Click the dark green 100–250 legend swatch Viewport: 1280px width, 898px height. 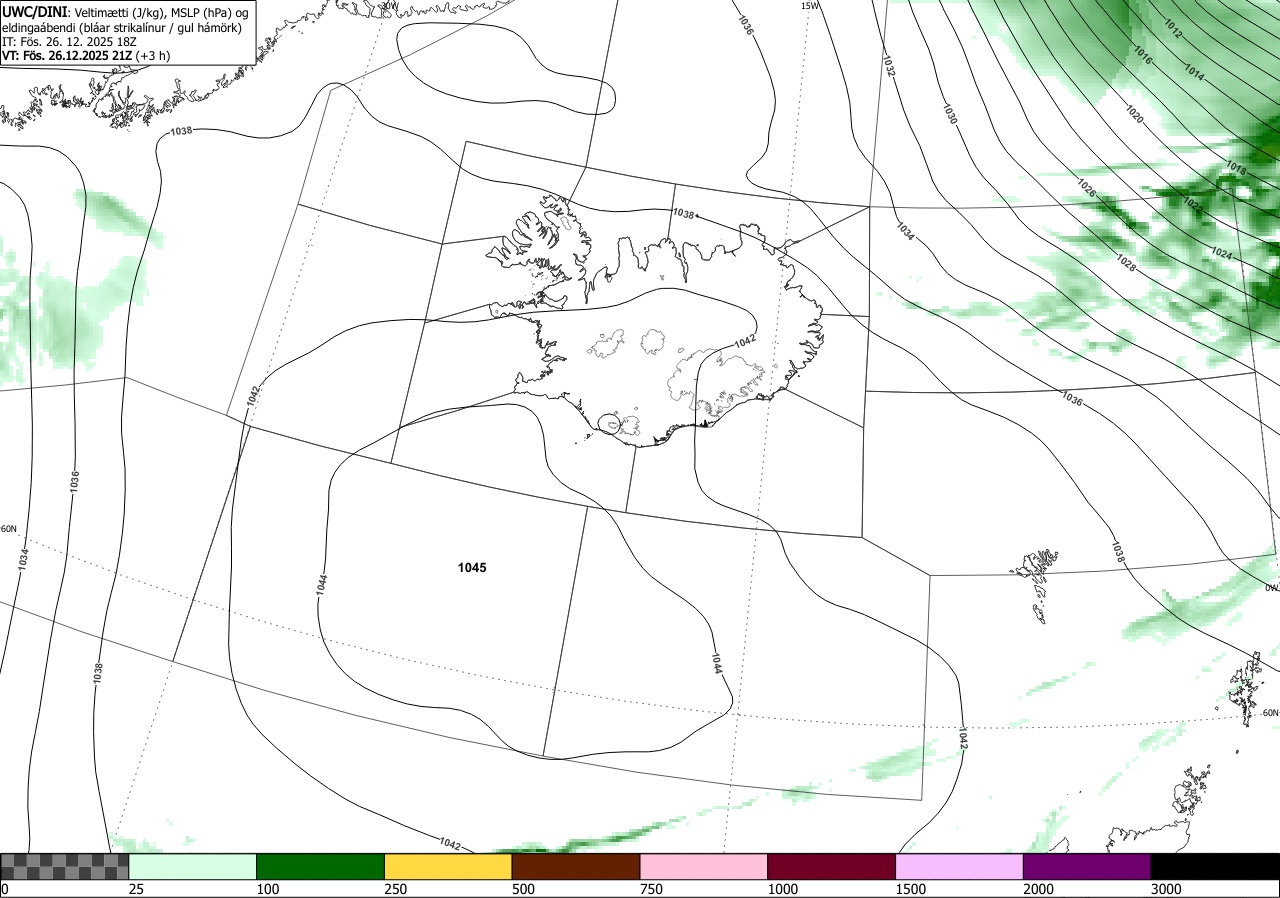click(x=321, y=866)
